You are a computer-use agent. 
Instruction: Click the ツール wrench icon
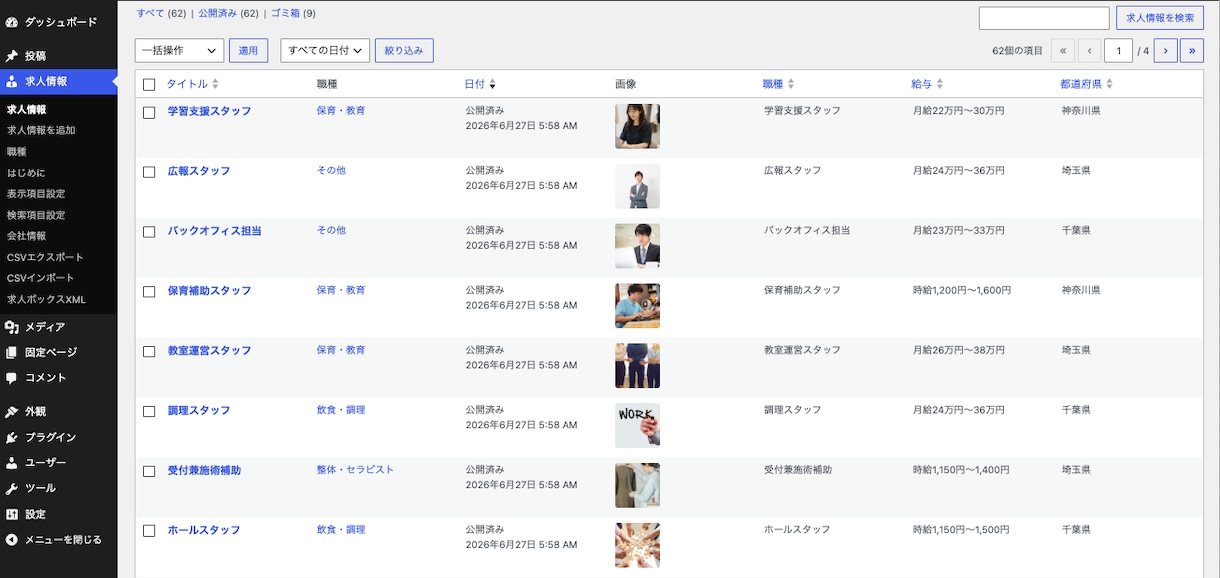(12, 489)
